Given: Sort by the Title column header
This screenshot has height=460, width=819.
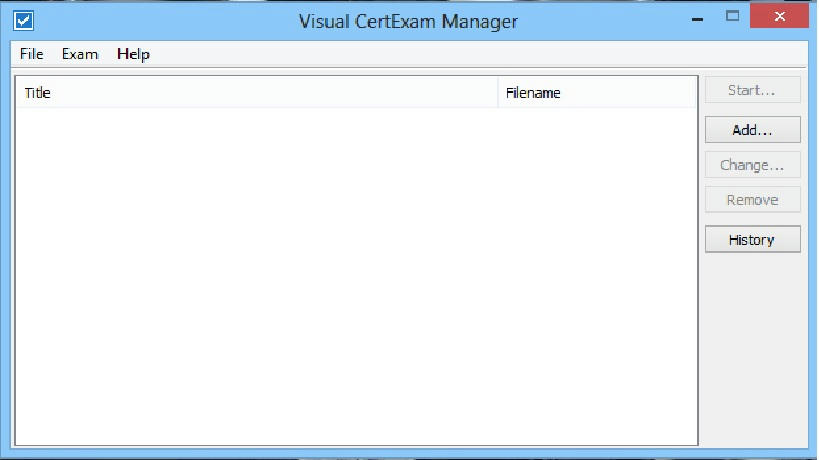Looking at the screenshot, I should (256, 93).
